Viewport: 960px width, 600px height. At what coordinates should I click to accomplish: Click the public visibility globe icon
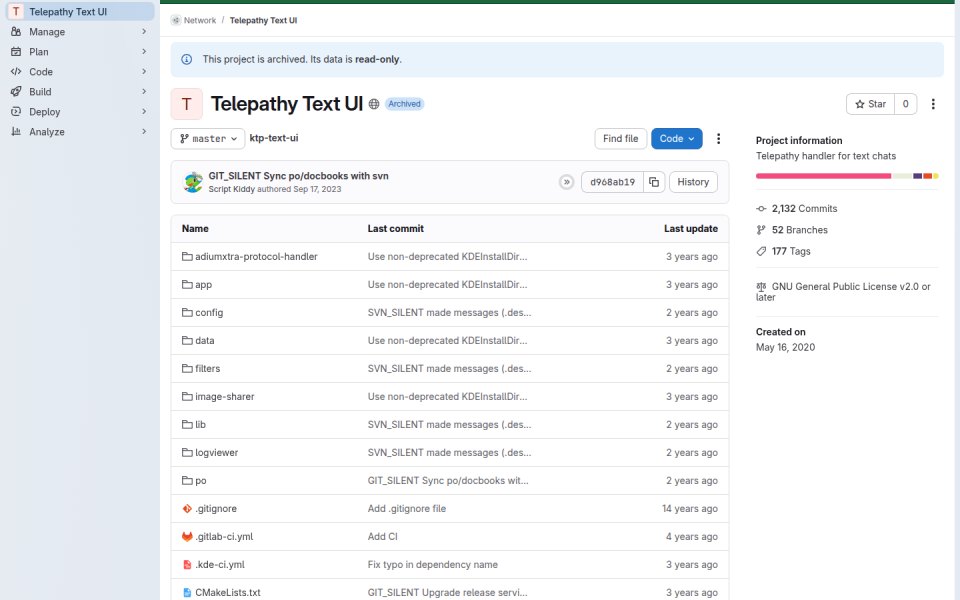tap(374, 104)
